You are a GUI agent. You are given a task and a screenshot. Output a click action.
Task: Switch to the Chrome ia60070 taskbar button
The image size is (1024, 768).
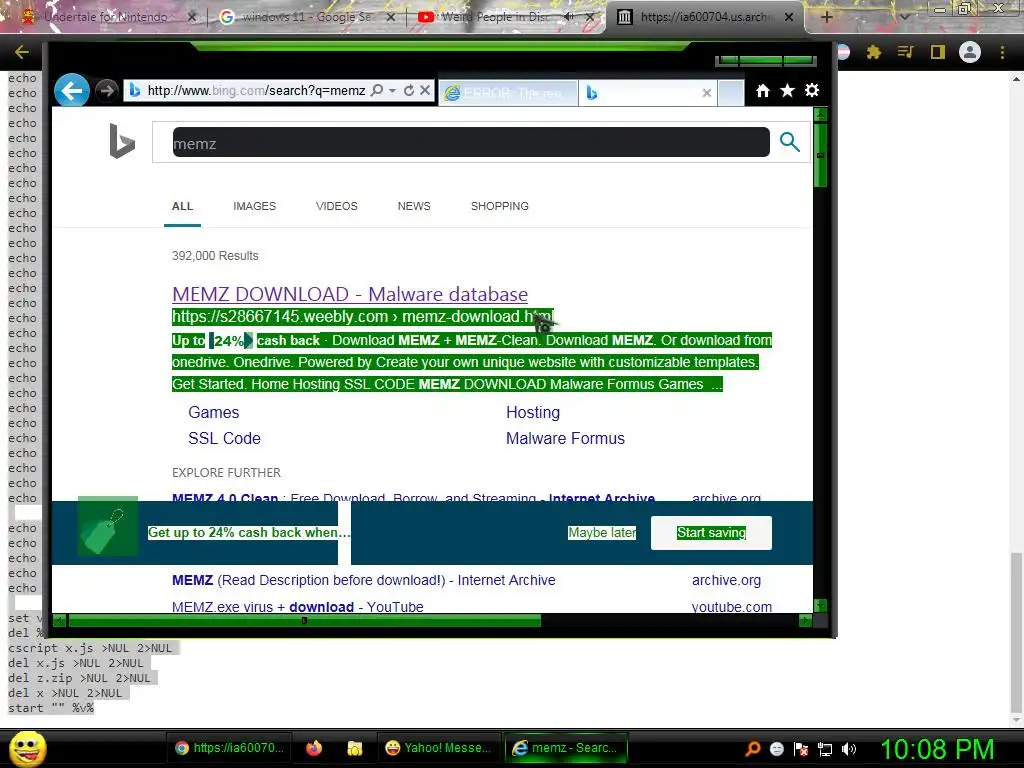click(x=229, y=748)
